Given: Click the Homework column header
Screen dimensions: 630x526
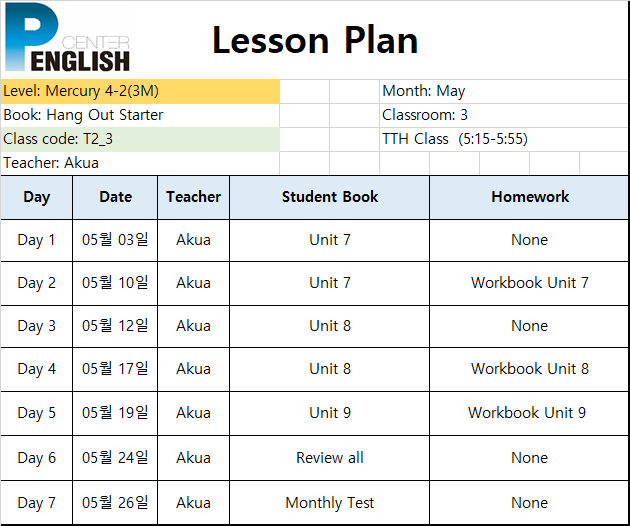Looking at the screenshot, I should tap(529, 197).
